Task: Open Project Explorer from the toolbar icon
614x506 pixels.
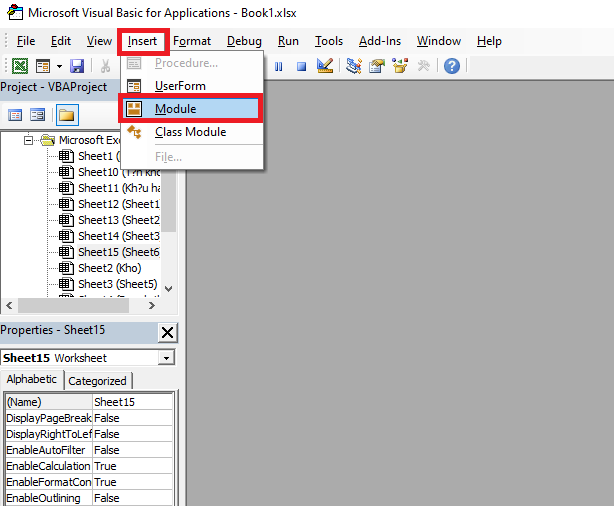Action: tap(354, 66)
